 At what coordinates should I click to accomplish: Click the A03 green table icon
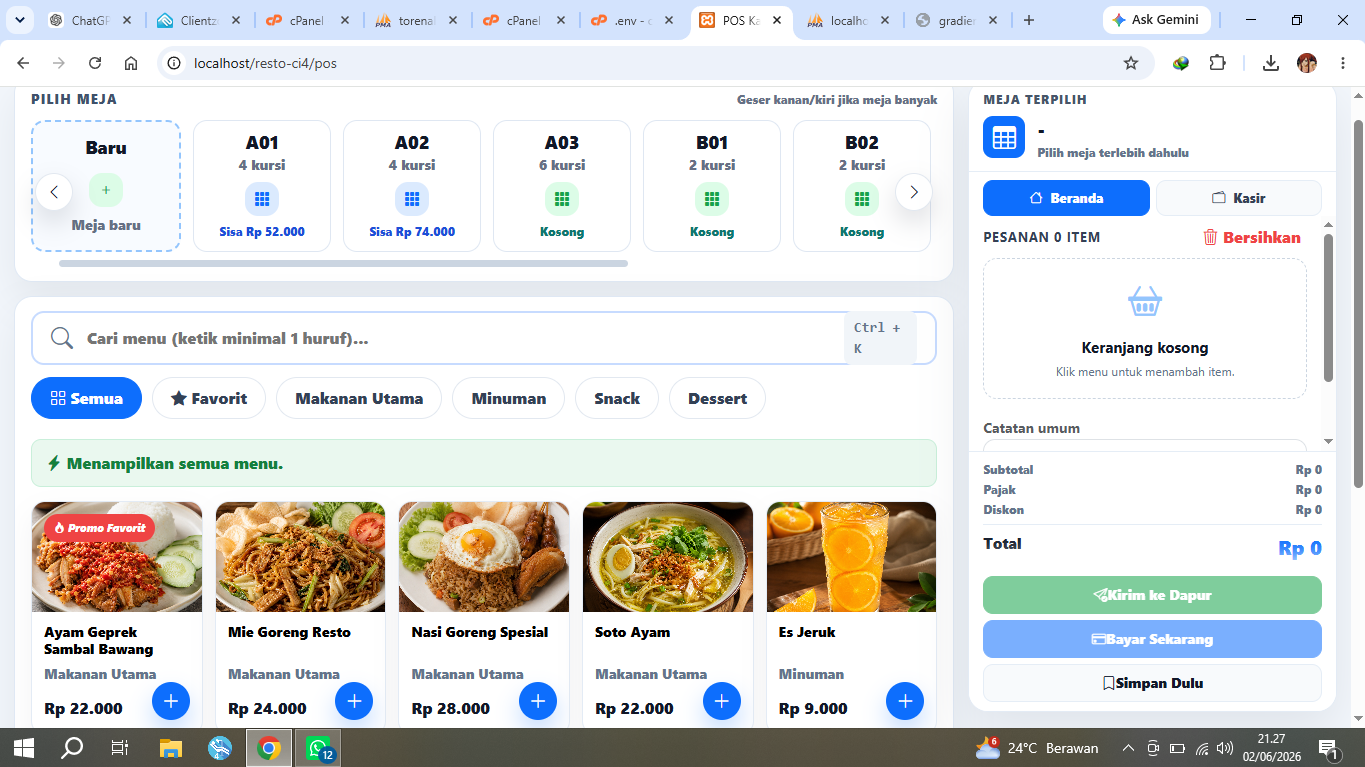click(x=562, y=199)
